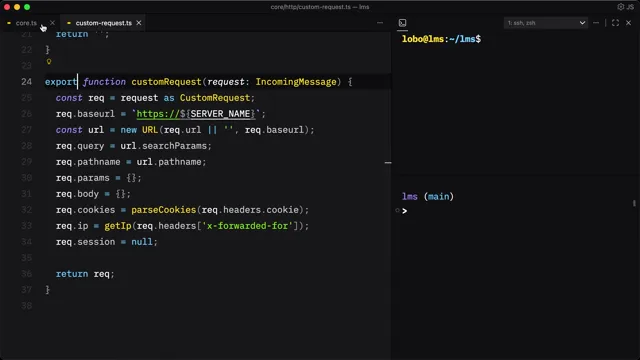Click req.params on line 30
This screenshot has width=640, height=360.
(x=82, y=178)
